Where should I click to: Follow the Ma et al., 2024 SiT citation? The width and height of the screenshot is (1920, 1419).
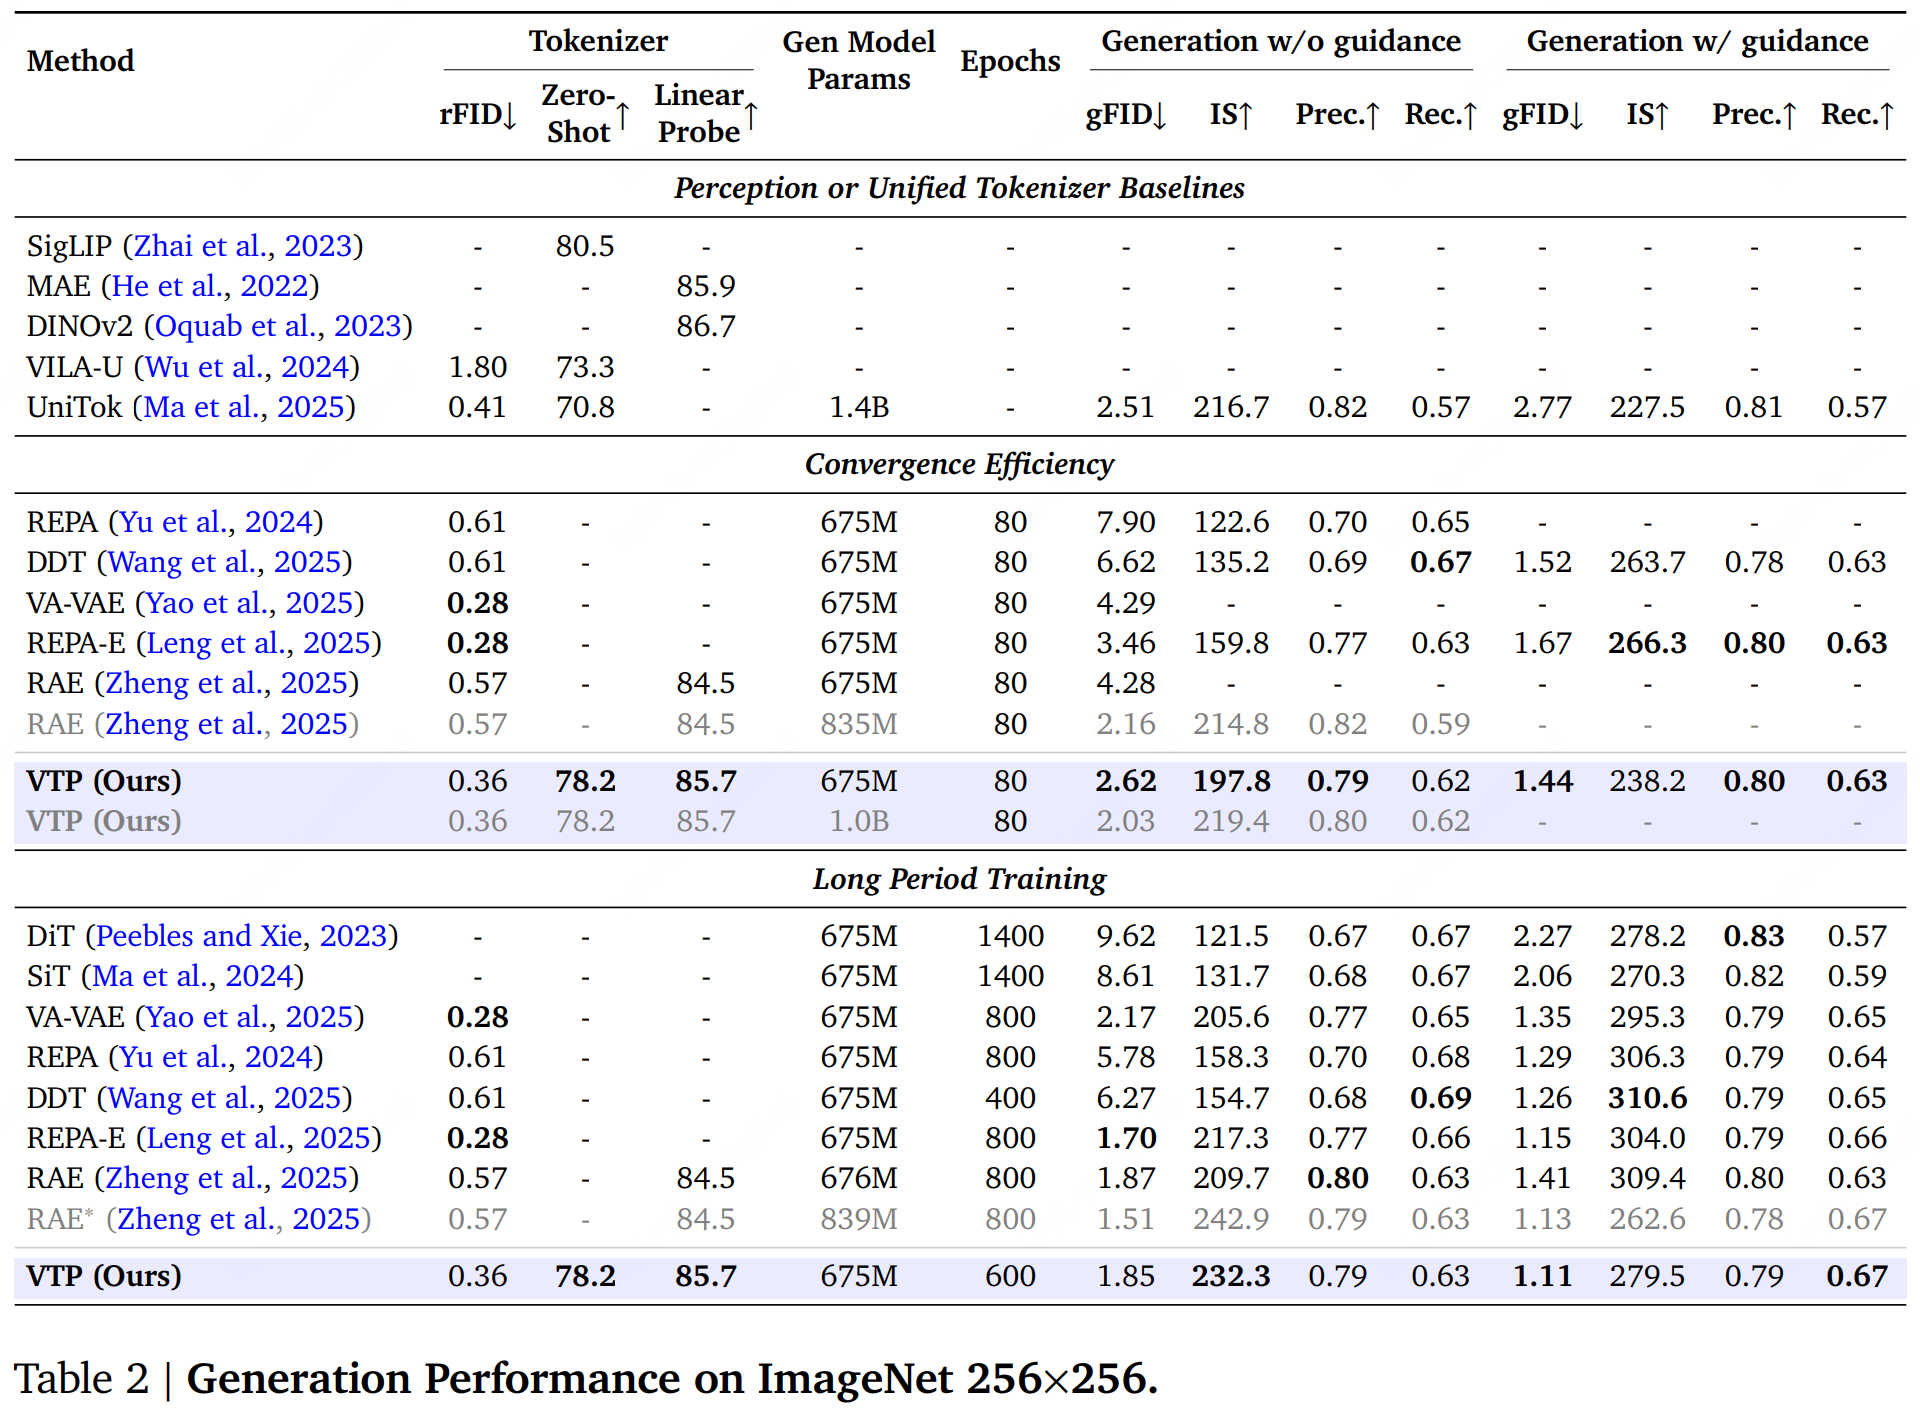click(192, 976)
